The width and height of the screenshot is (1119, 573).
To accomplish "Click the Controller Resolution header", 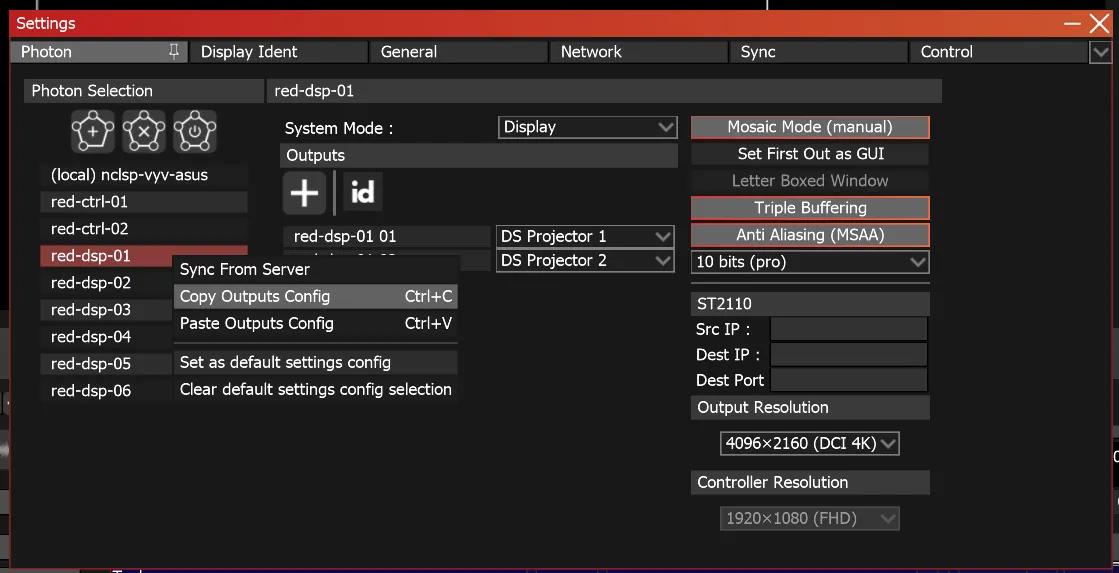I will [x=810, y=482].
